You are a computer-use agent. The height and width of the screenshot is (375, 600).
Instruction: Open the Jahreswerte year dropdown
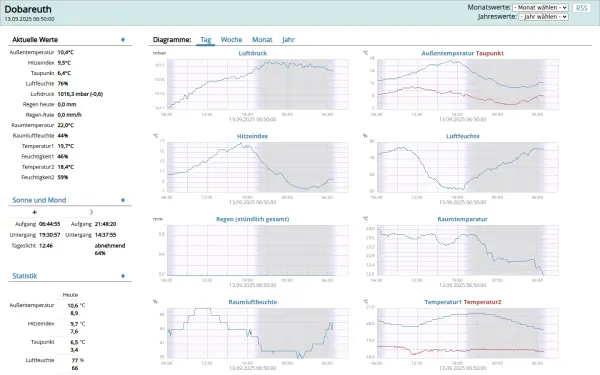pyautogui.click(x=543, y=17)
